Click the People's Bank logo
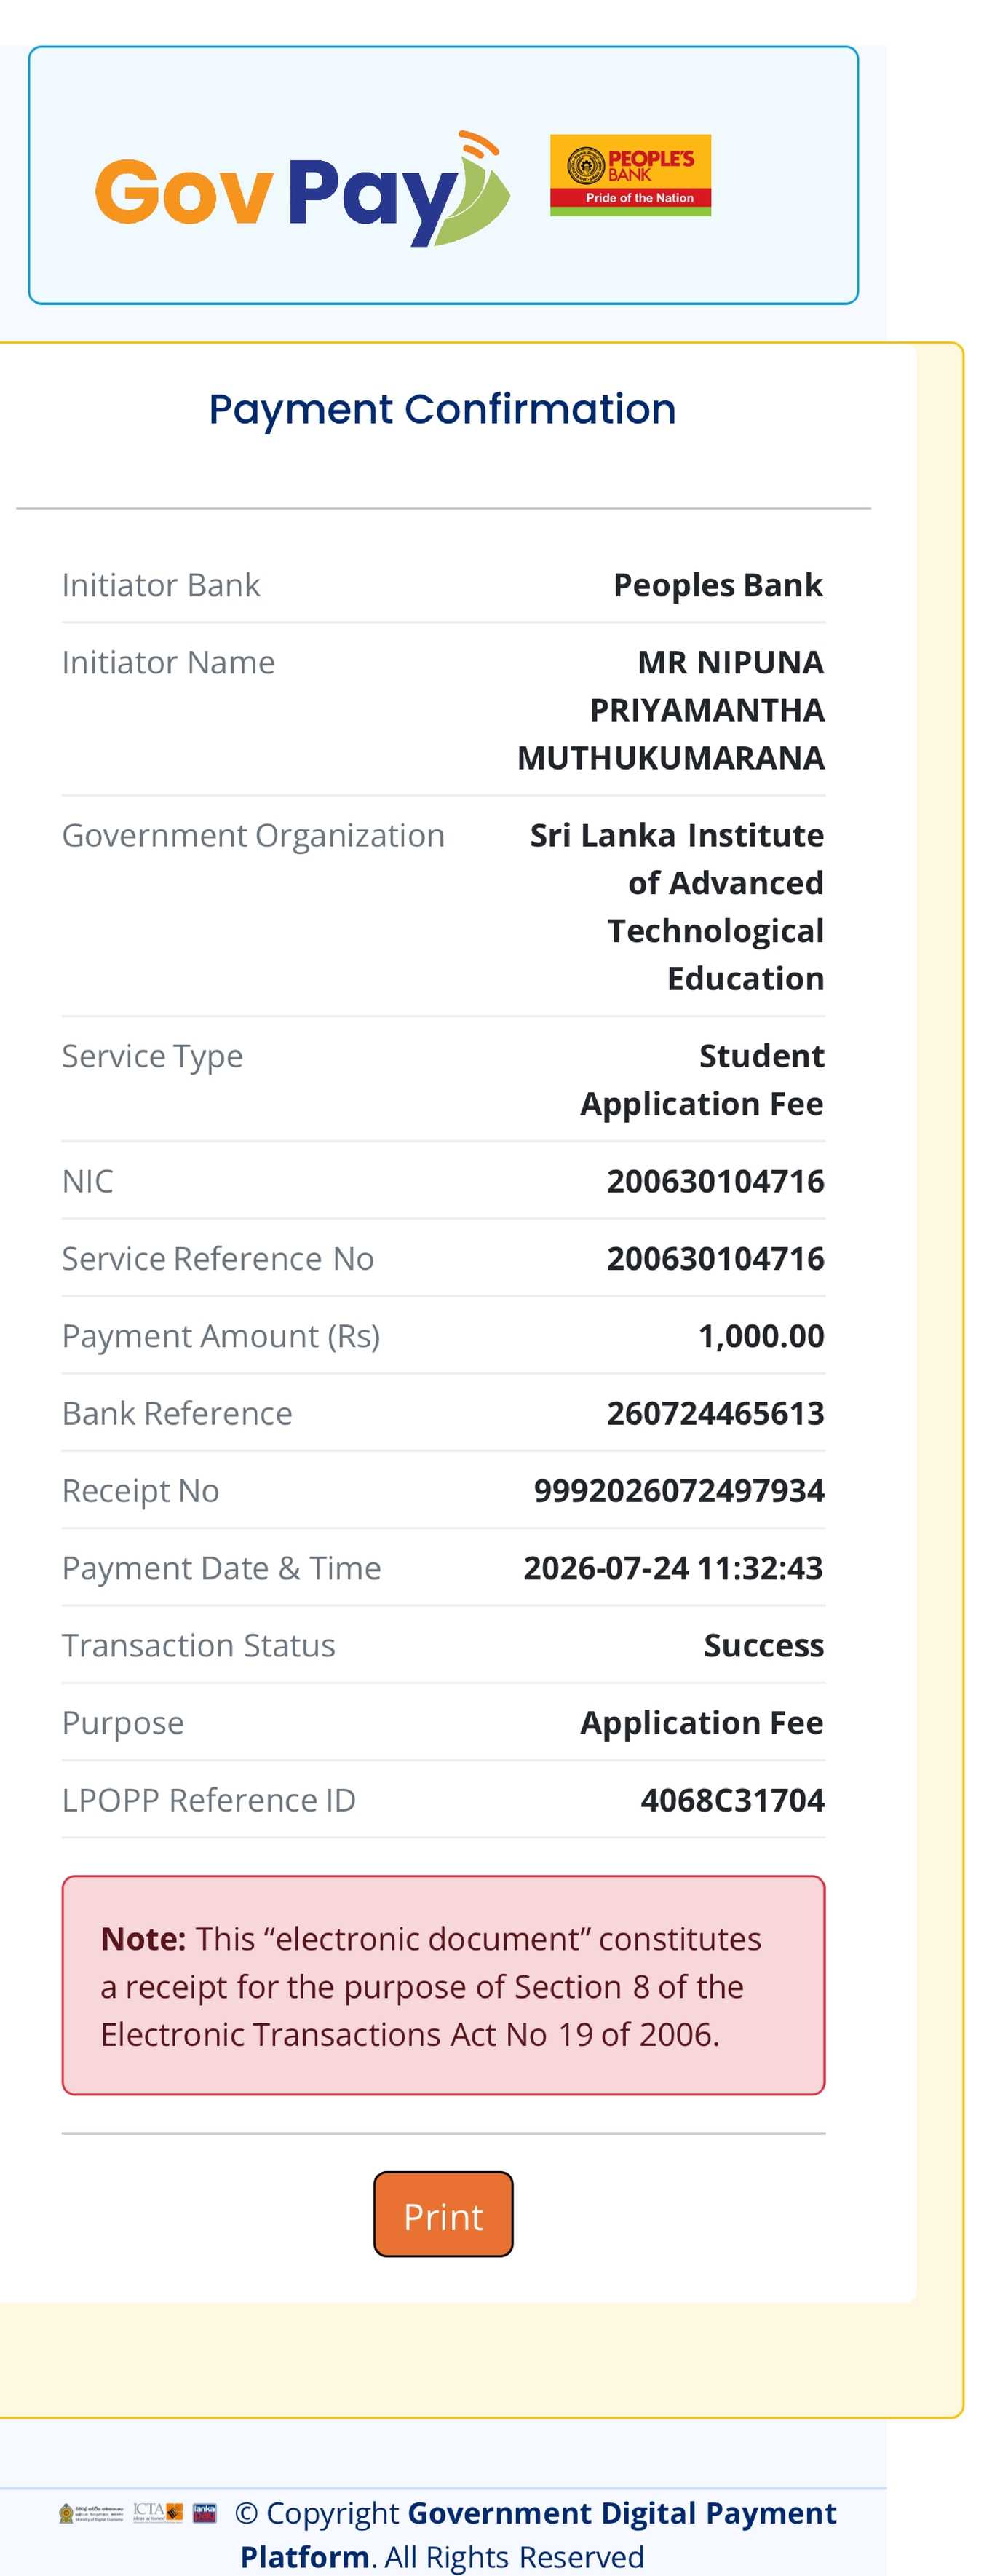The image size is (992, 2576). tap(630, 175)
